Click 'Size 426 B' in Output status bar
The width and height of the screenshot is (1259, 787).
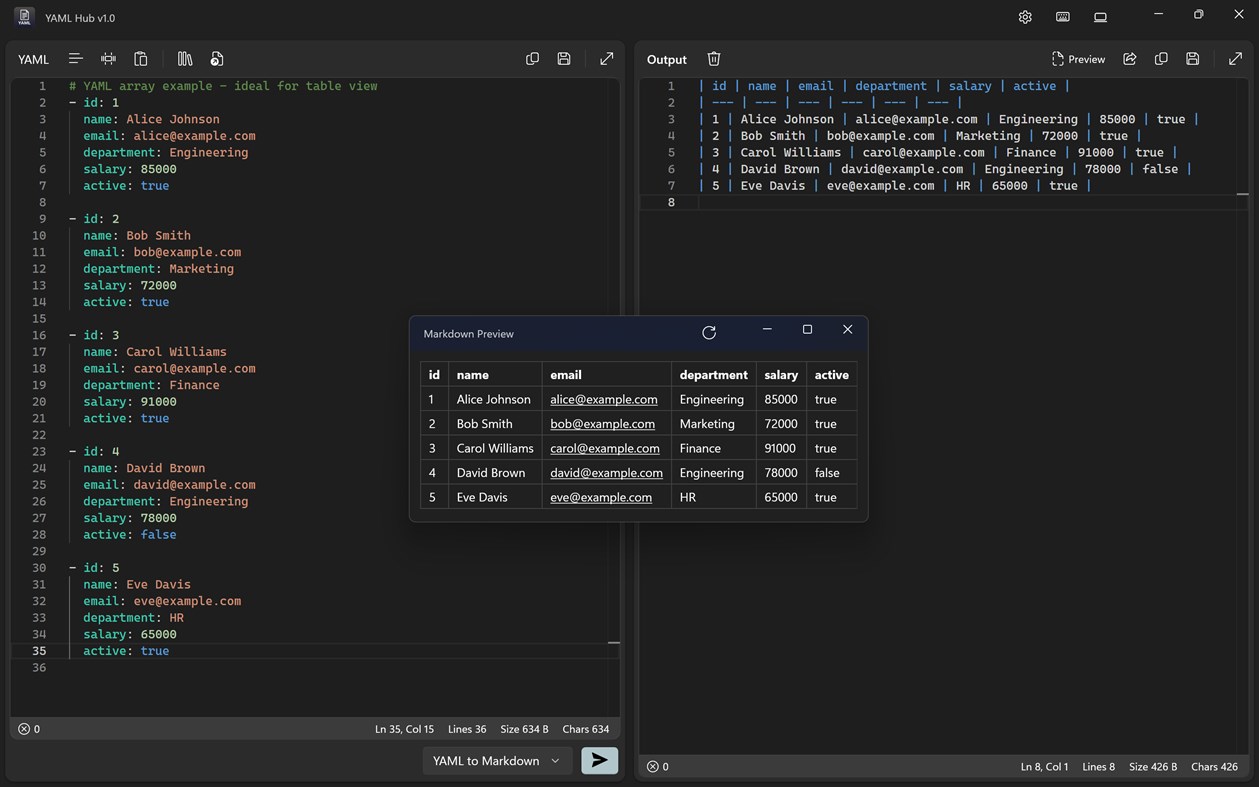click(1153, 767)
